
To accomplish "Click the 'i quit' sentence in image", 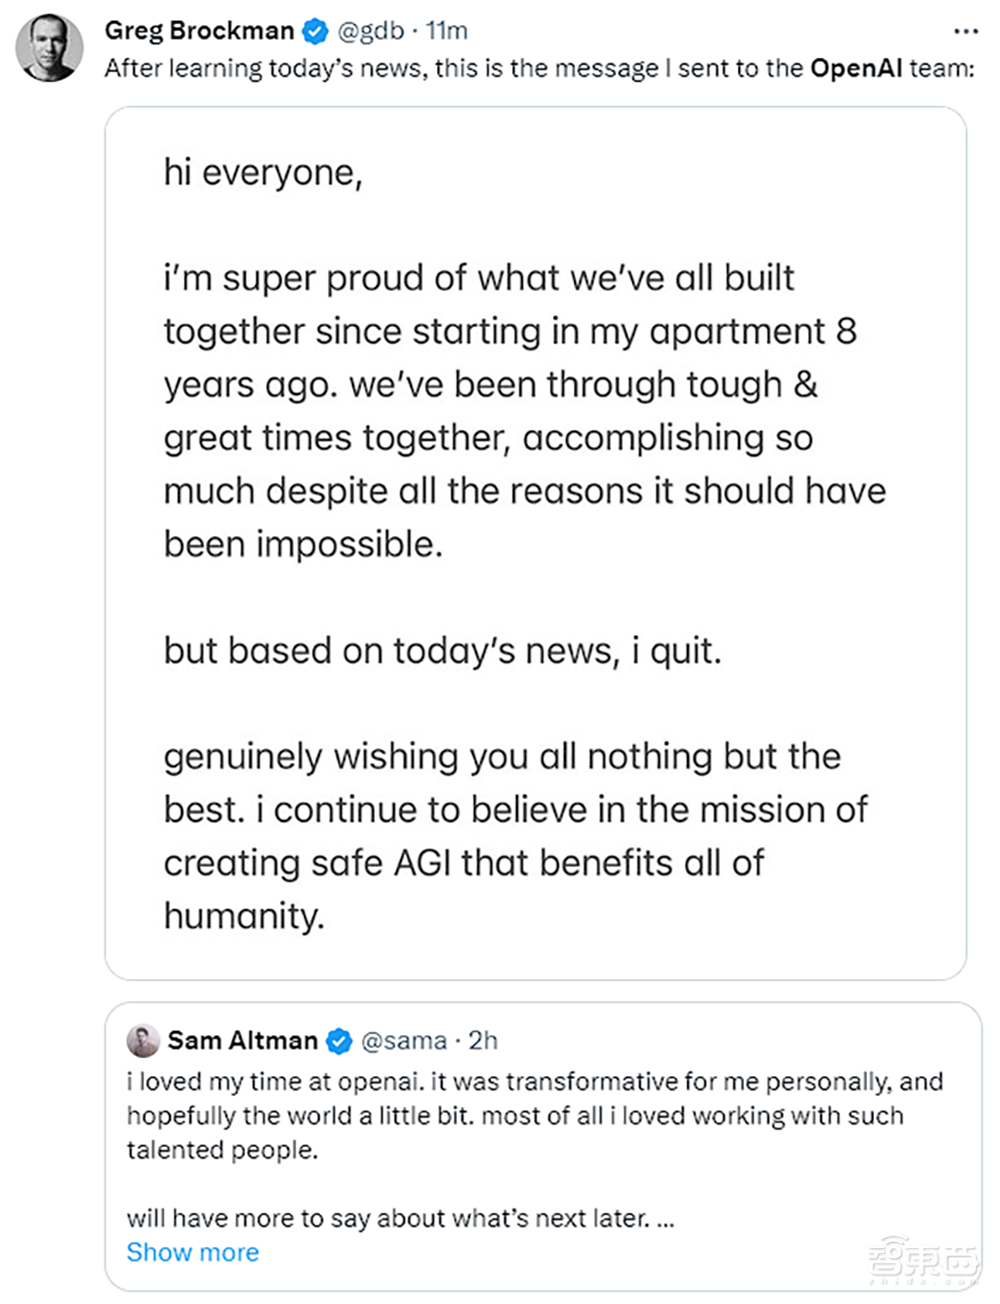I will [442, 651].
